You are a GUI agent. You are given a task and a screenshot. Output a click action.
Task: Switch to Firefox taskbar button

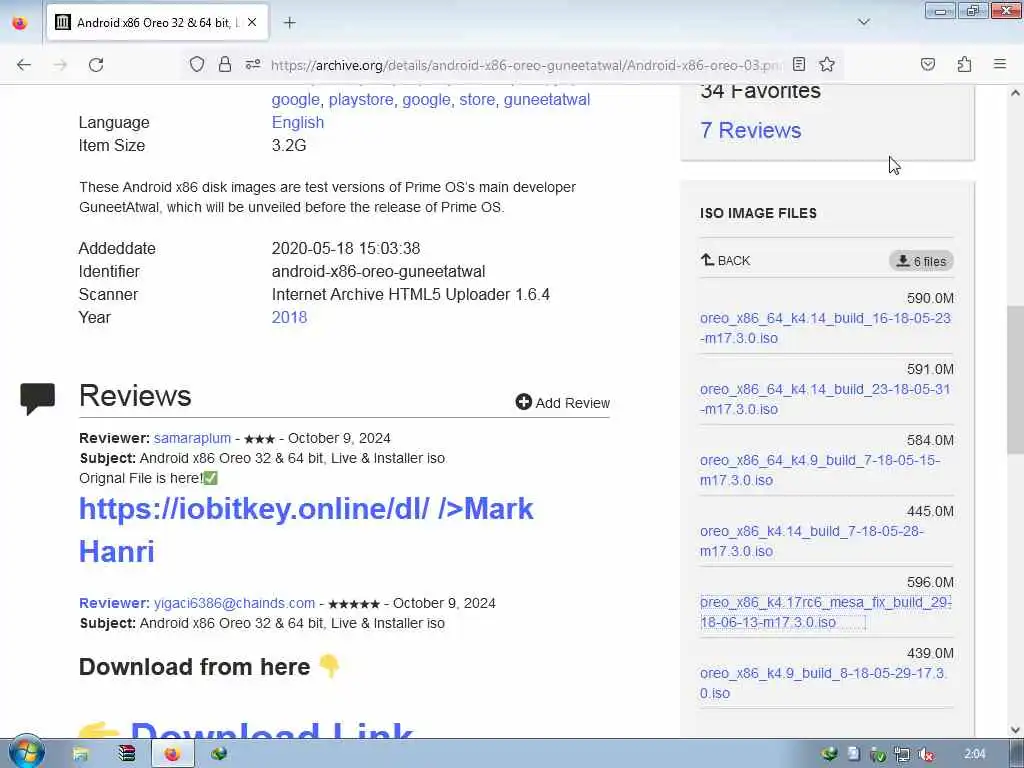(x=172, y=754)
